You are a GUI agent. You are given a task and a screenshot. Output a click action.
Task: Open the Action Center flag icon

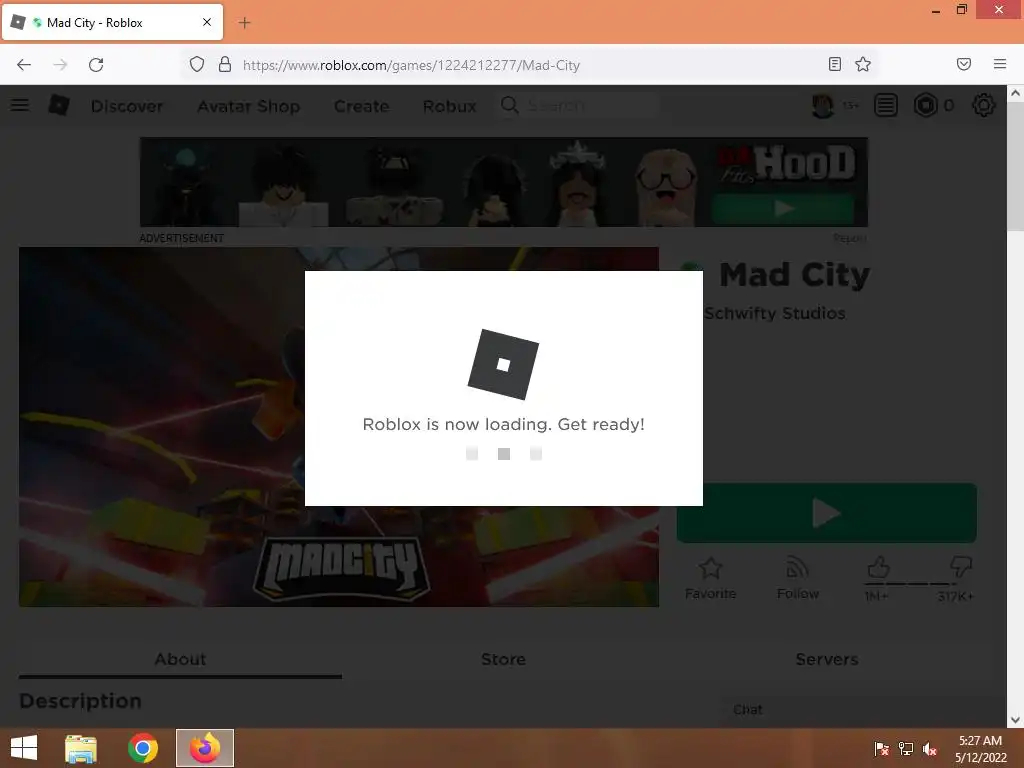[x=881, y=749]
